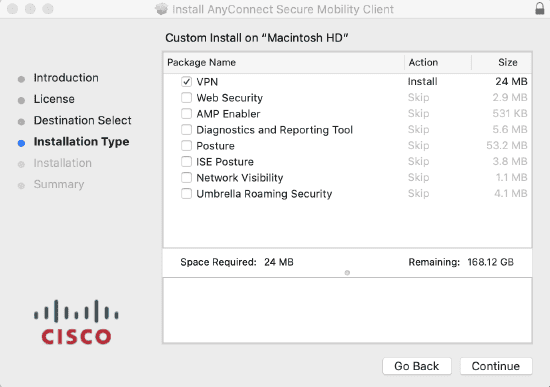
Task: Enable the Web Security package checkbox
Action: point(186,98)
